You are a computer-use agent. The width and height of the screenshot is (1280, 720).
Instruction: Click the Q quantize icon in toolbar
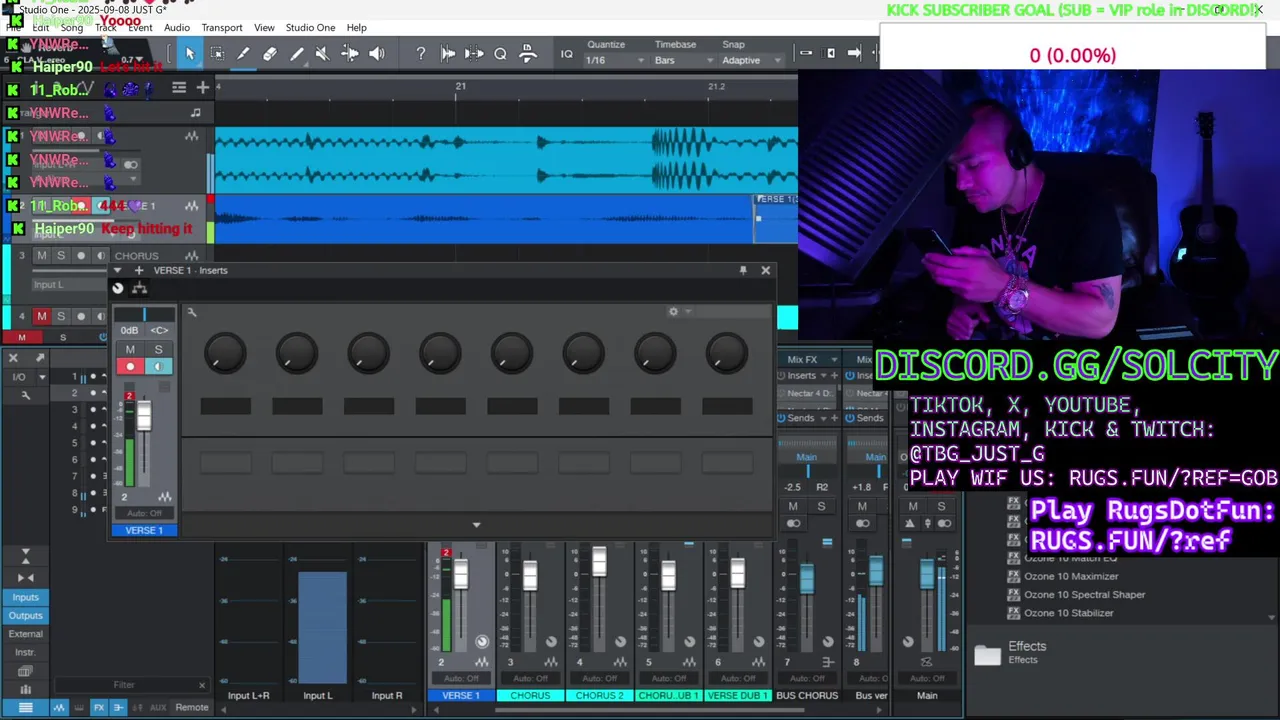(x=500, y=54)
